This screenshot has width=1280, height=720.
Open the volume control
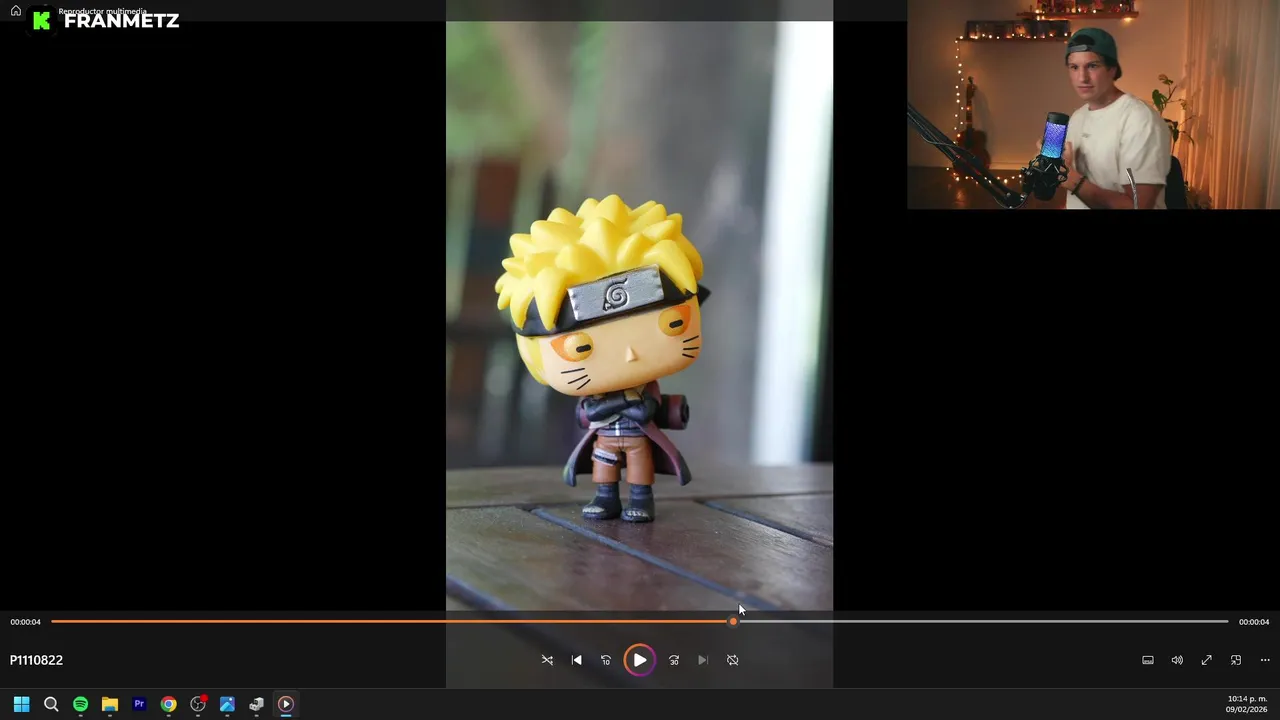(x=1177, y=660)
